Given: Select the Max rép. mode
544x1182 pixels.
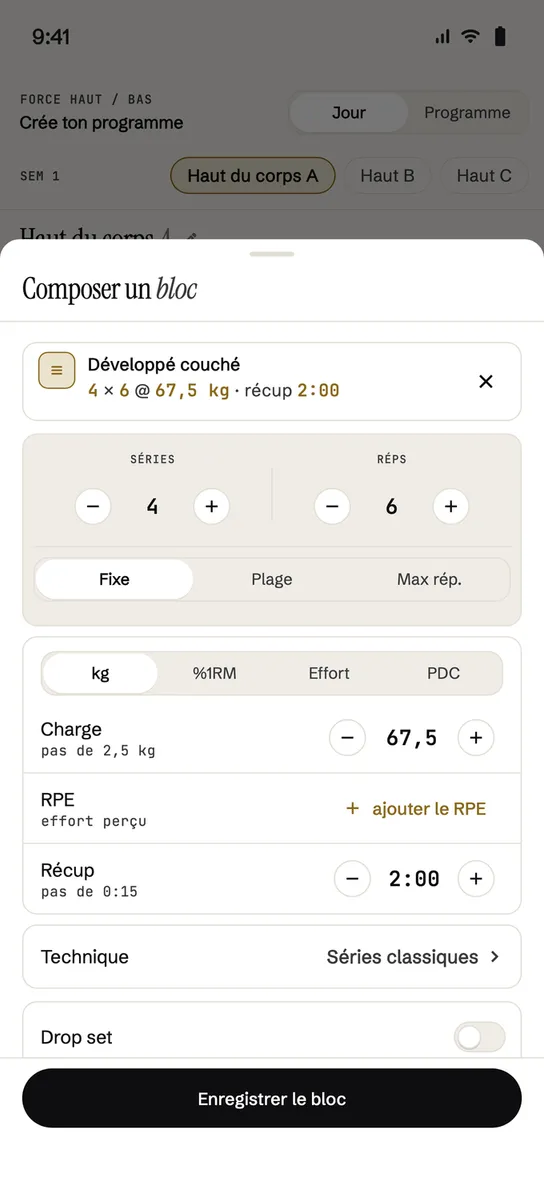Looking at the screenshot, I should click(x=429, y=580).
